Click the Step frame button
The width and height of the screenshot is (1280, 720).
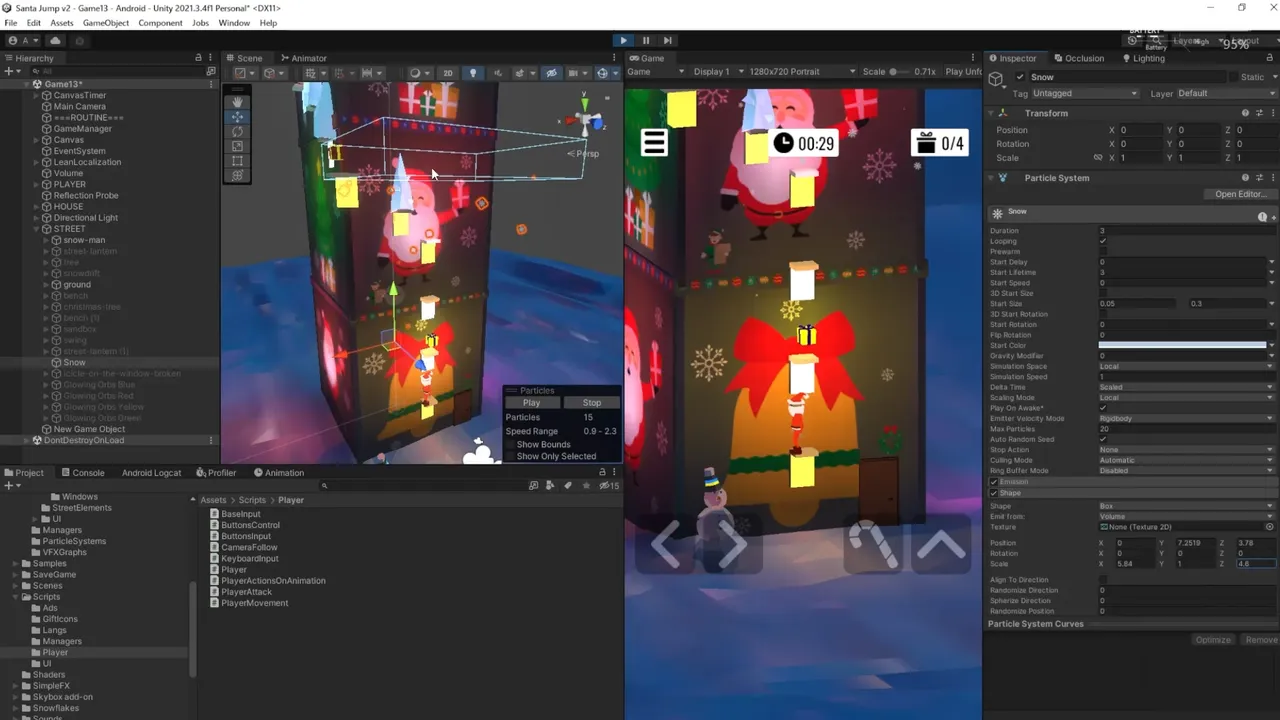point(668,40)
